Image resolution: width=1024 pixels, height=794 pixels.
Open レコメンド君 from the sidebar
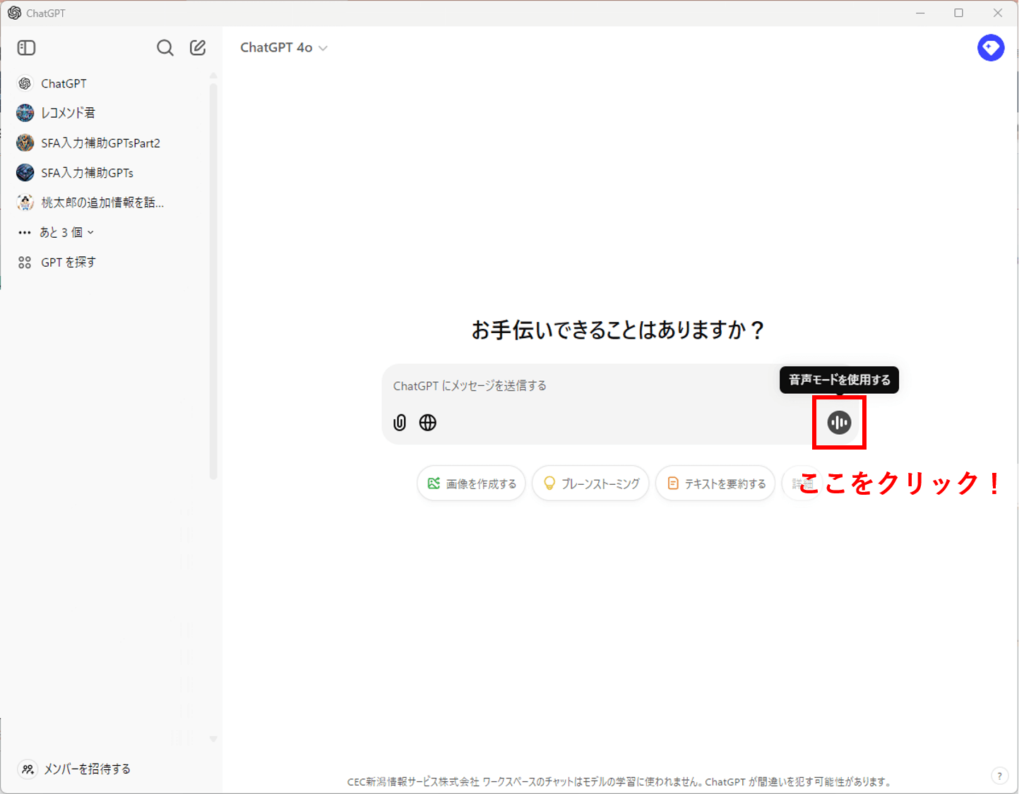point(68,113)
